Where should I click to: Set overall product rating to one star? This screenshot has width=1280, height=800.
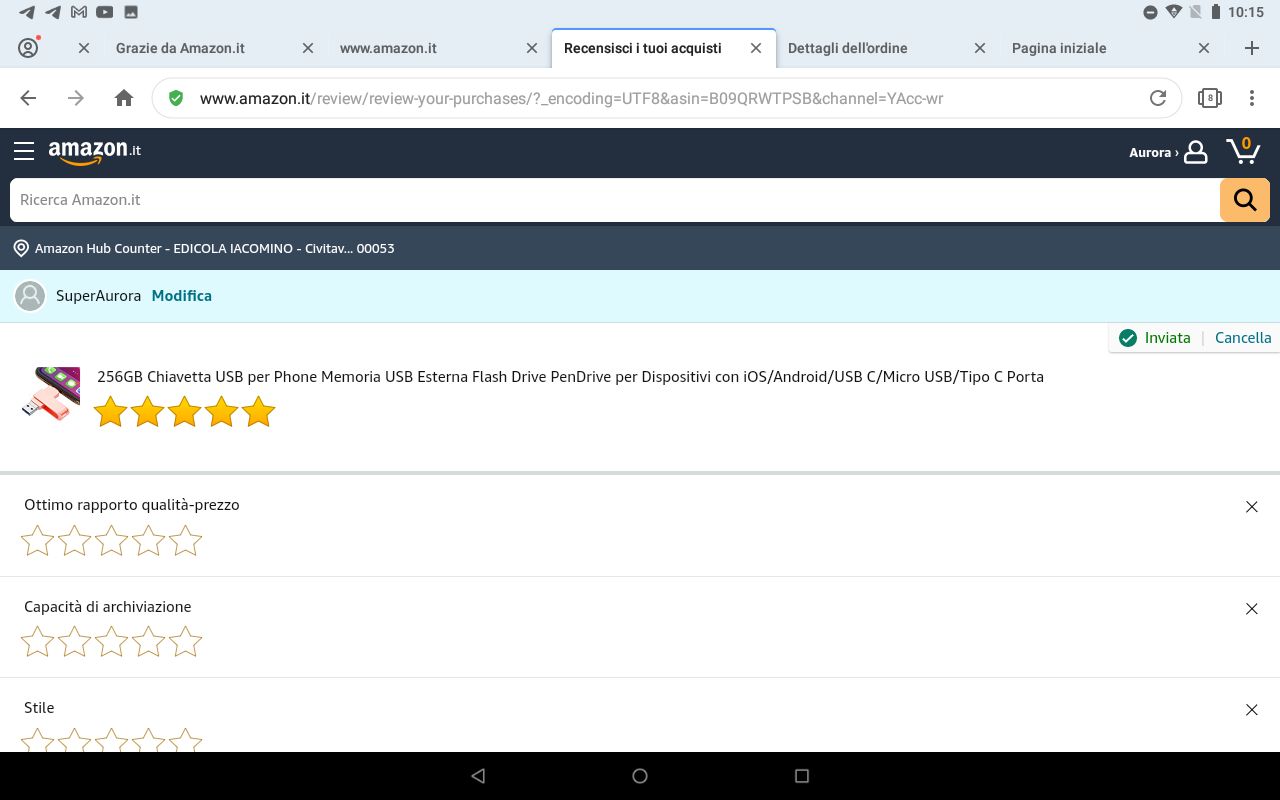click(x=110, y=411)
